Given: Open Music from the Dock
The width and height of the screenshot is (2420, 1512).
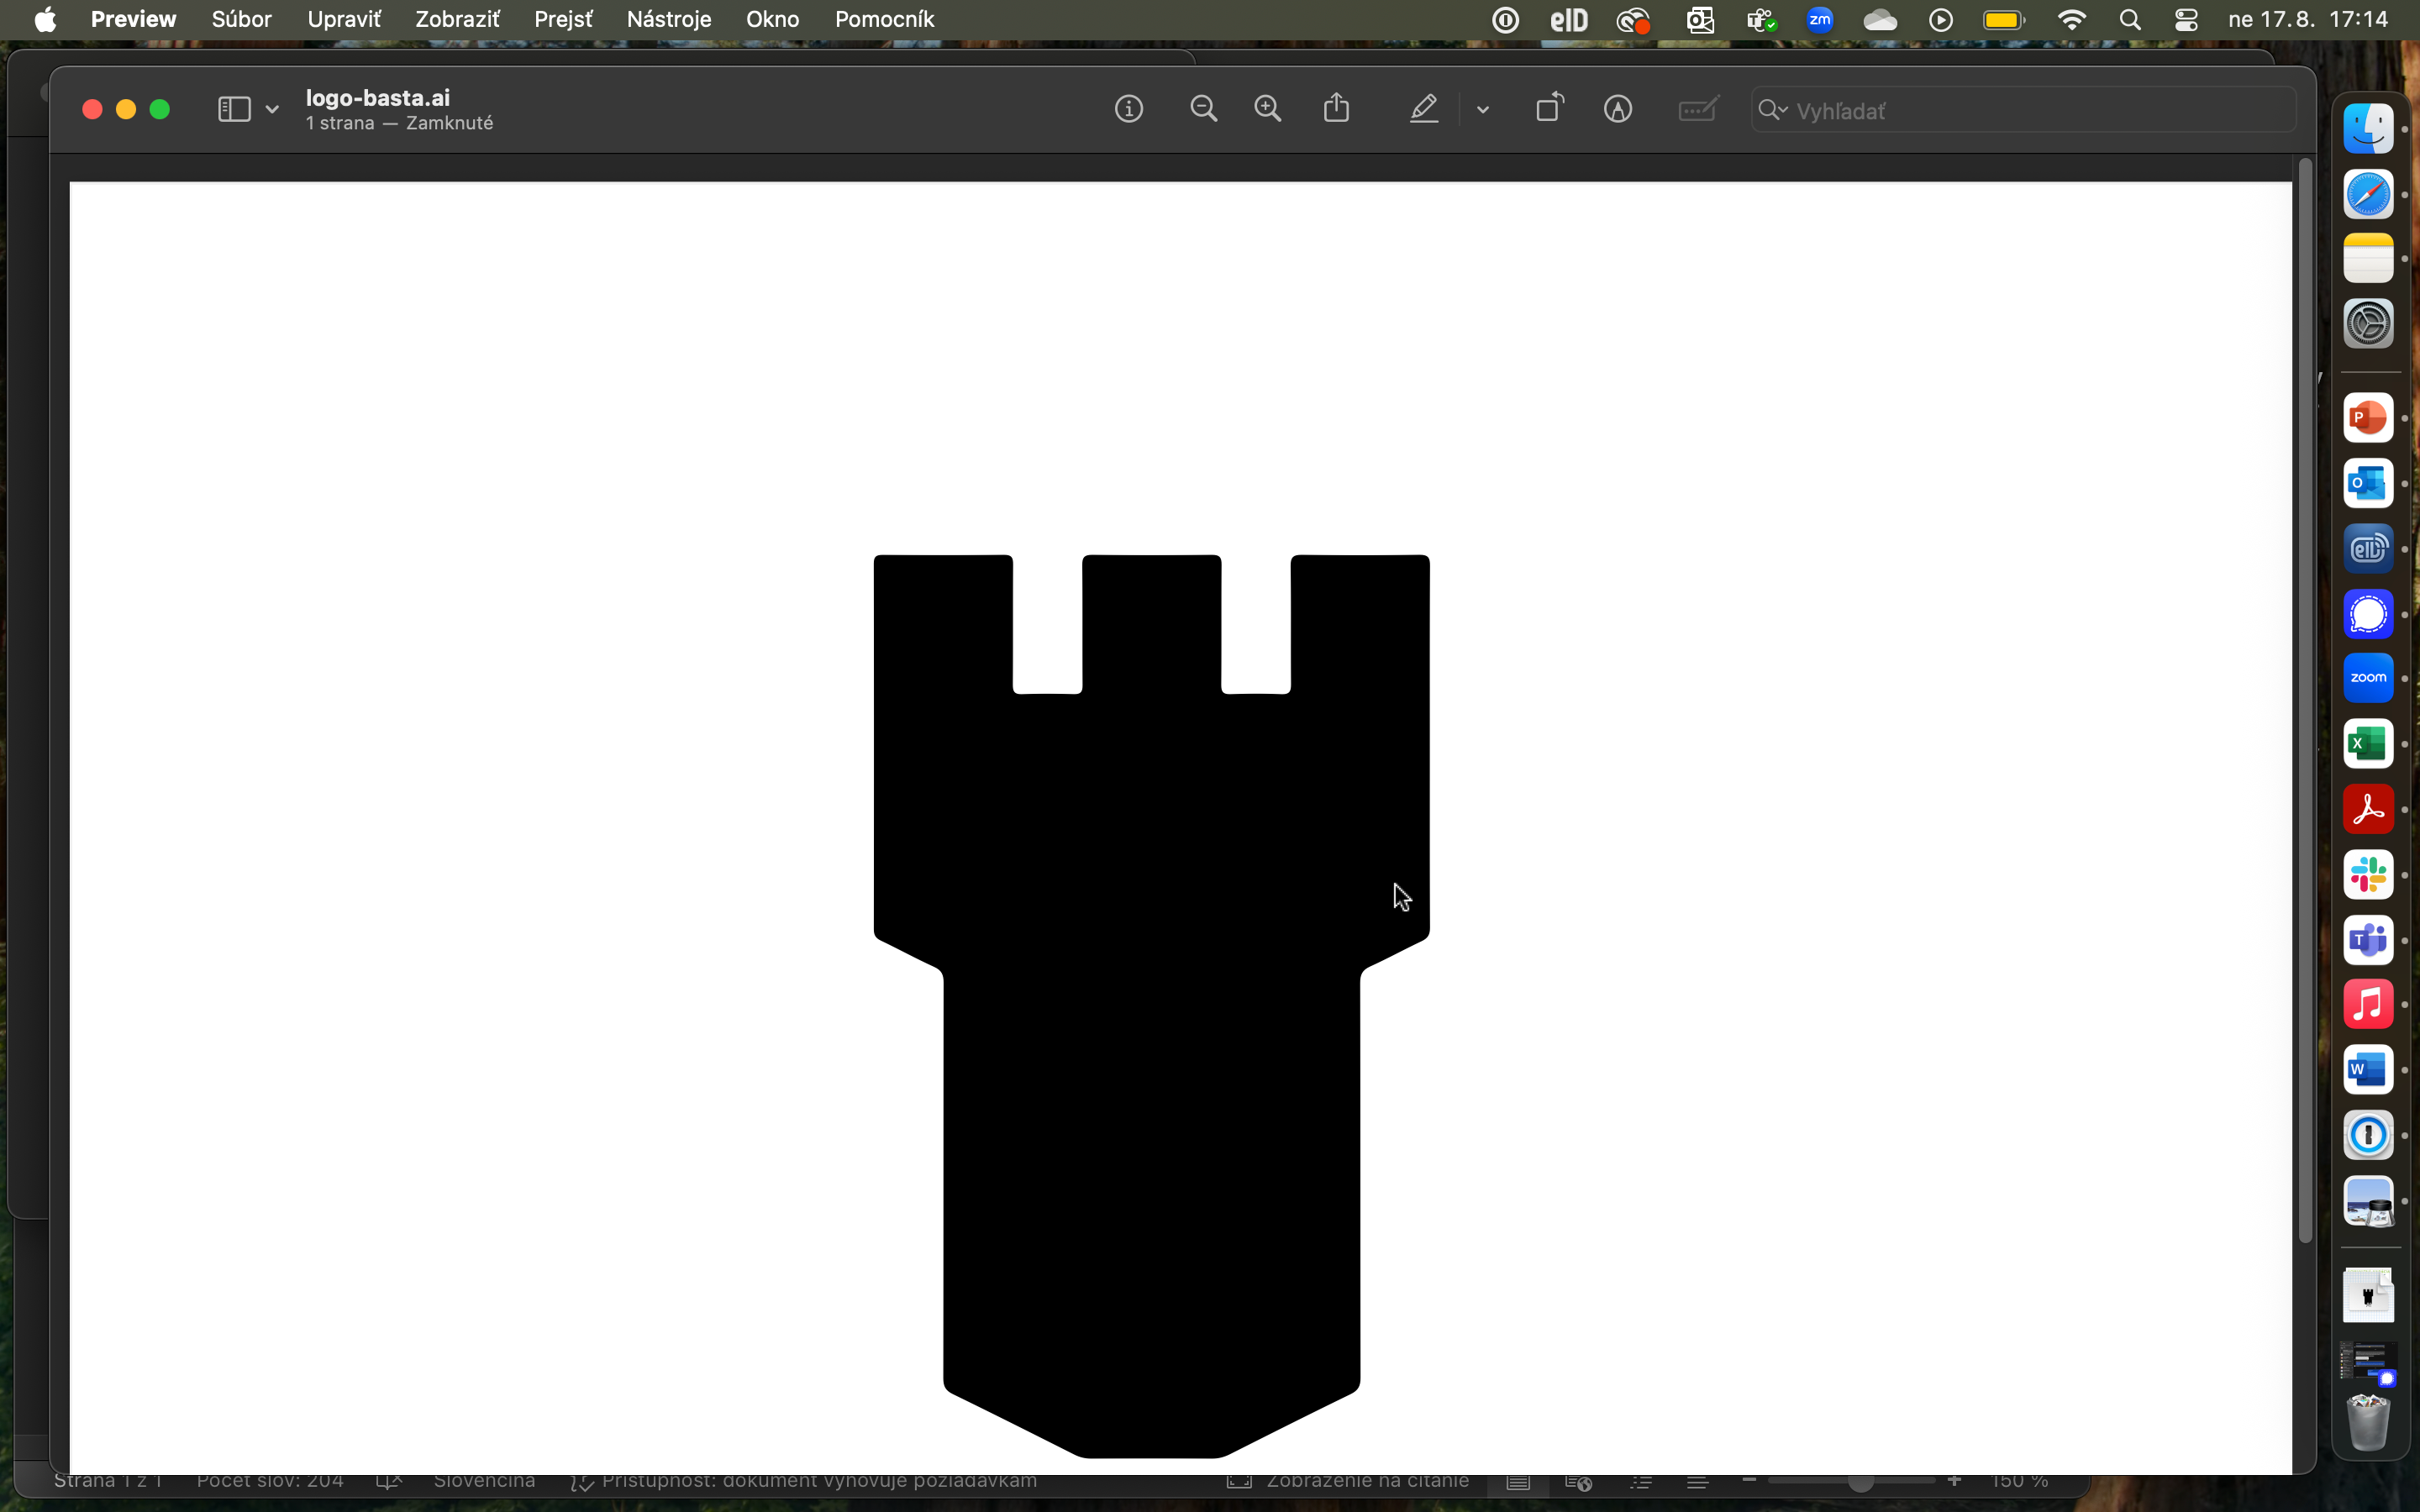Looking at the screenshot, I should click(2368, 1004).
